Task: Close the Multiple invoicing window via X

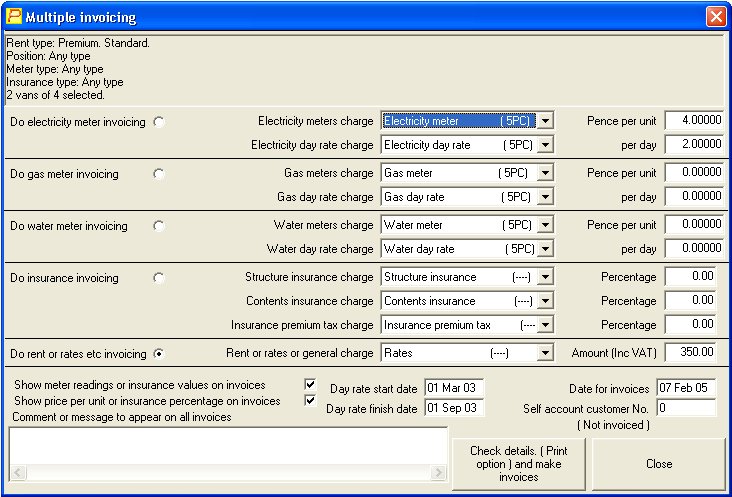Action: pos(716,17)
